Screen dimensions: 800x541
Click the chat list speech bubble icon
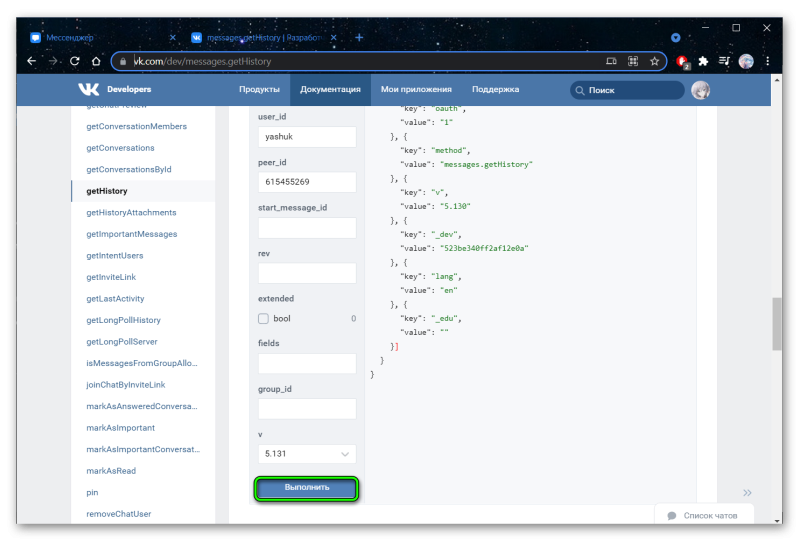[672, 515]
